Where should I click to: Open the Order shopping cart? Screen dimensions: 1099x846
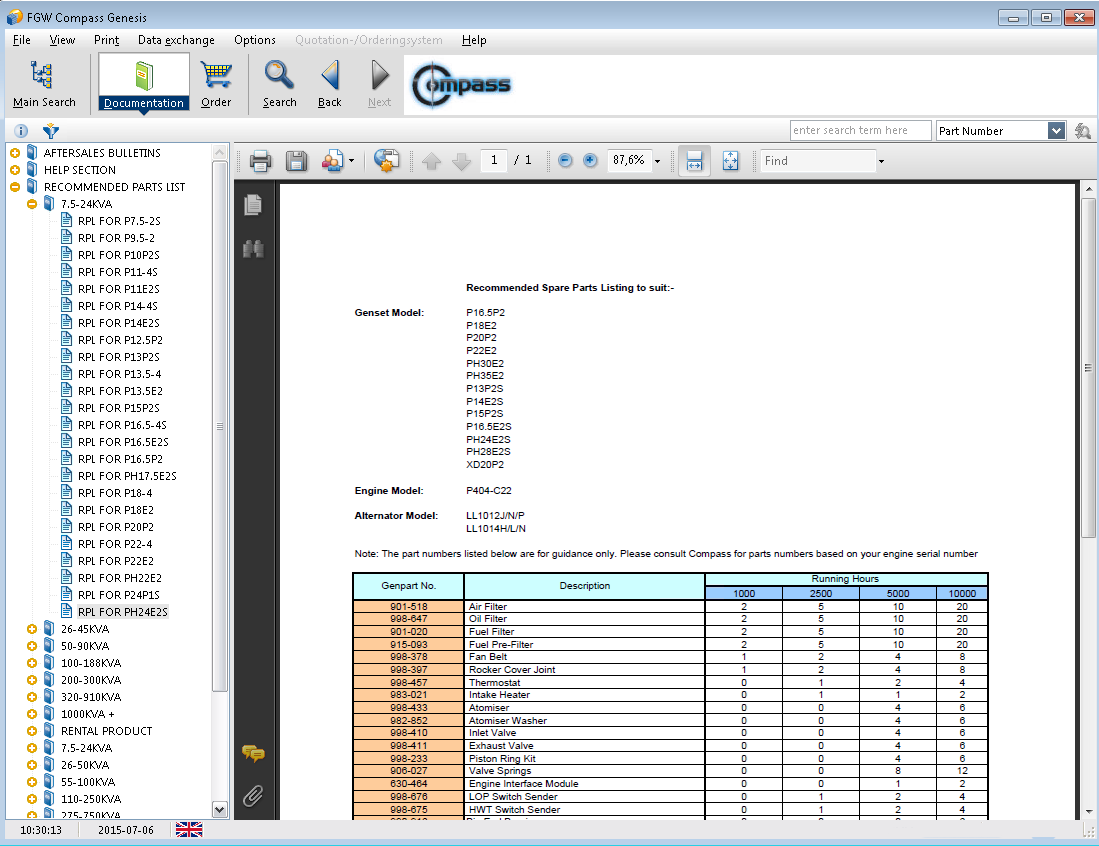point(216,82)
